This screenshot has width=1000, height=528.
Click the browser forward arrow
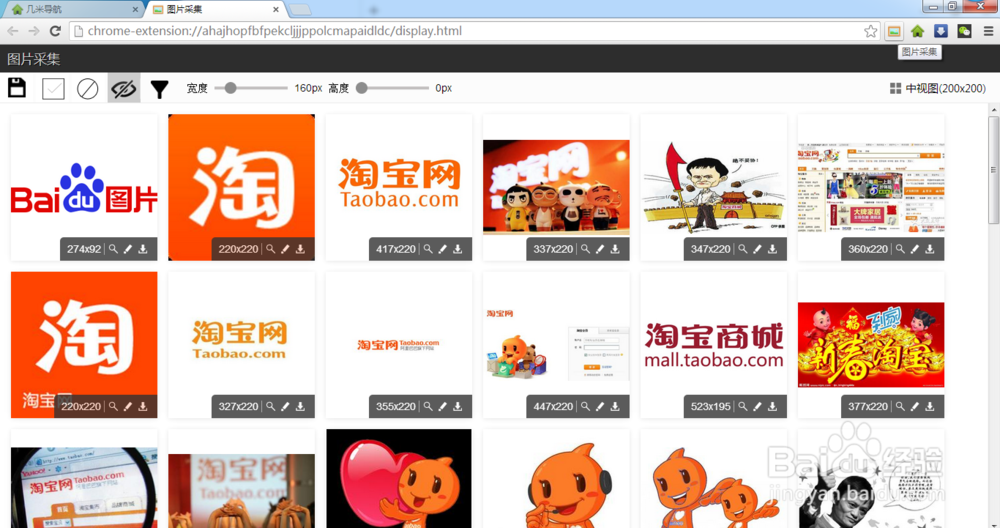point(34,31)
